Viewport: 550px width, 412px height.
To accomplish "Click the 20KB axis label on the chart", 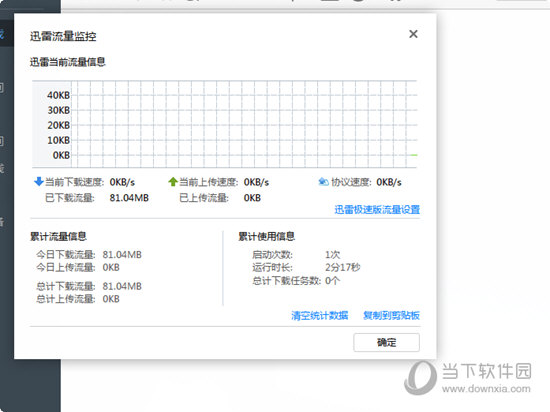I will 59,125.
